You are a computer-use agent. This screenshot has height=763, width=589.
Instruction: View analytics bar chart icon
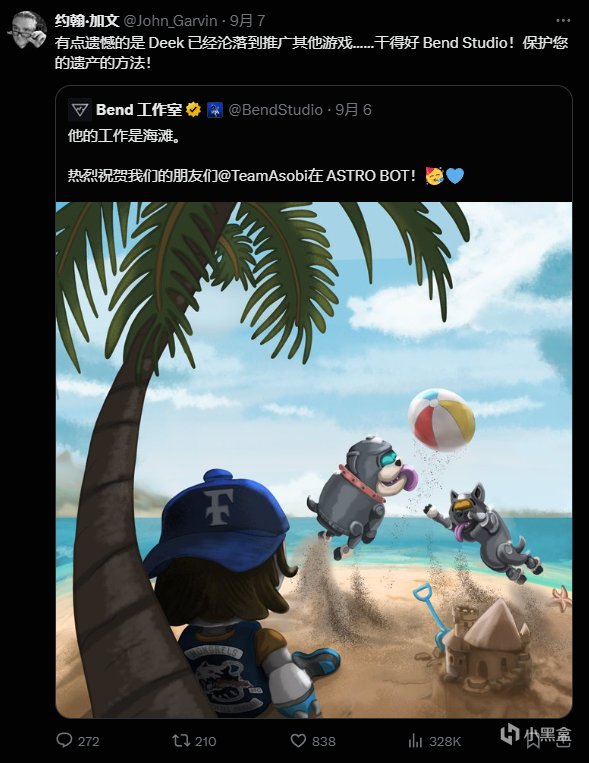pos(415,741)
